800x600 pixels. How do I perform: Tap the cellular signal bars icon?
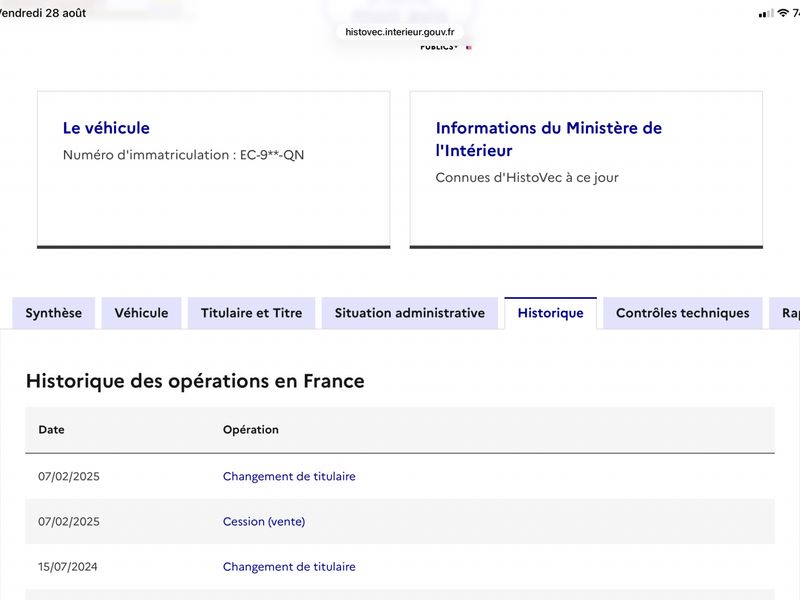click(x=765, y=14)
